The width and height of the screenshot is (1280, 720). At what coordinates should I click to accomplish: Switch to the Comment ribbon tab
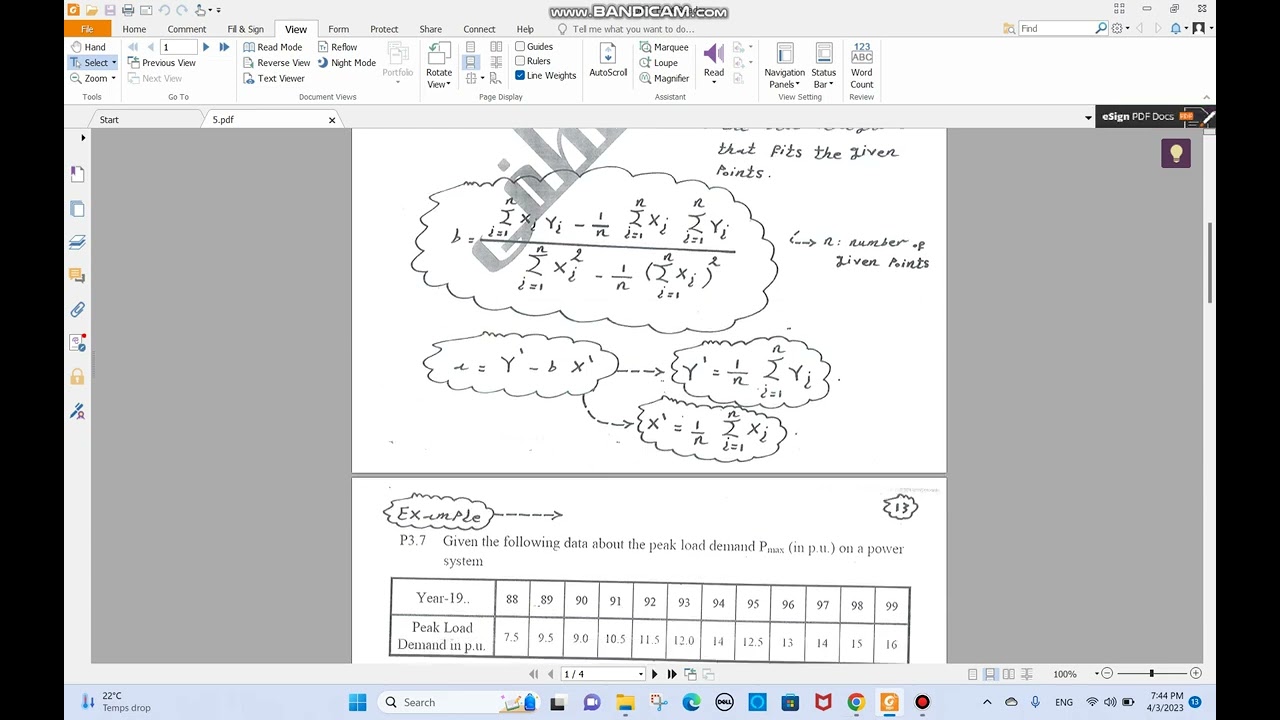(187, 29)
